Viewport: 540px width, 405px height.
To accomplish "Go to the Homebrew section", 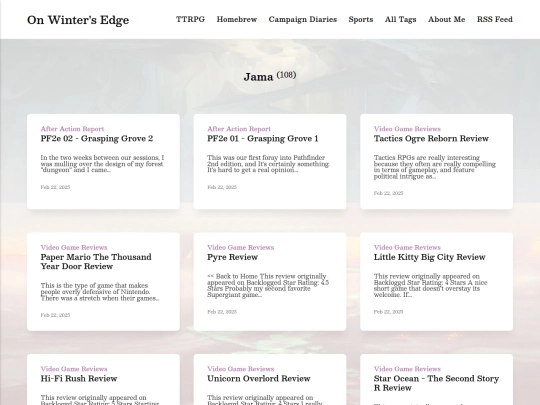I will (237, 19).
